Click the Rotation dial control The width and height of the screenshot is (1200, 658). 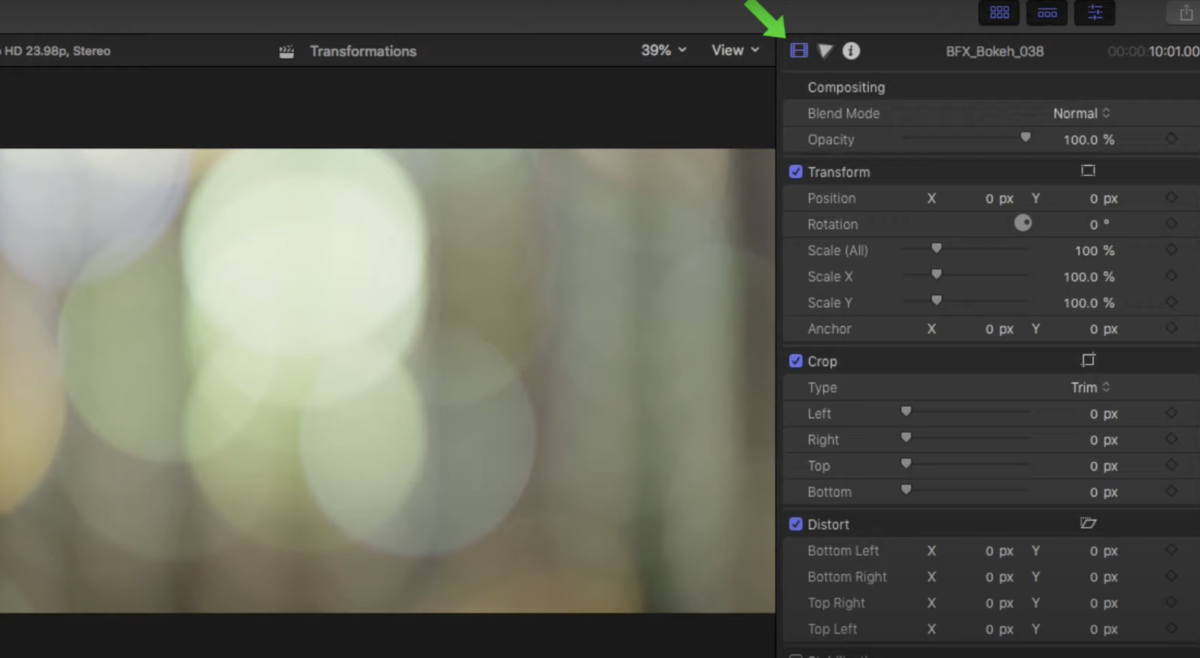pyautogui.click(x=1022, y=223)
